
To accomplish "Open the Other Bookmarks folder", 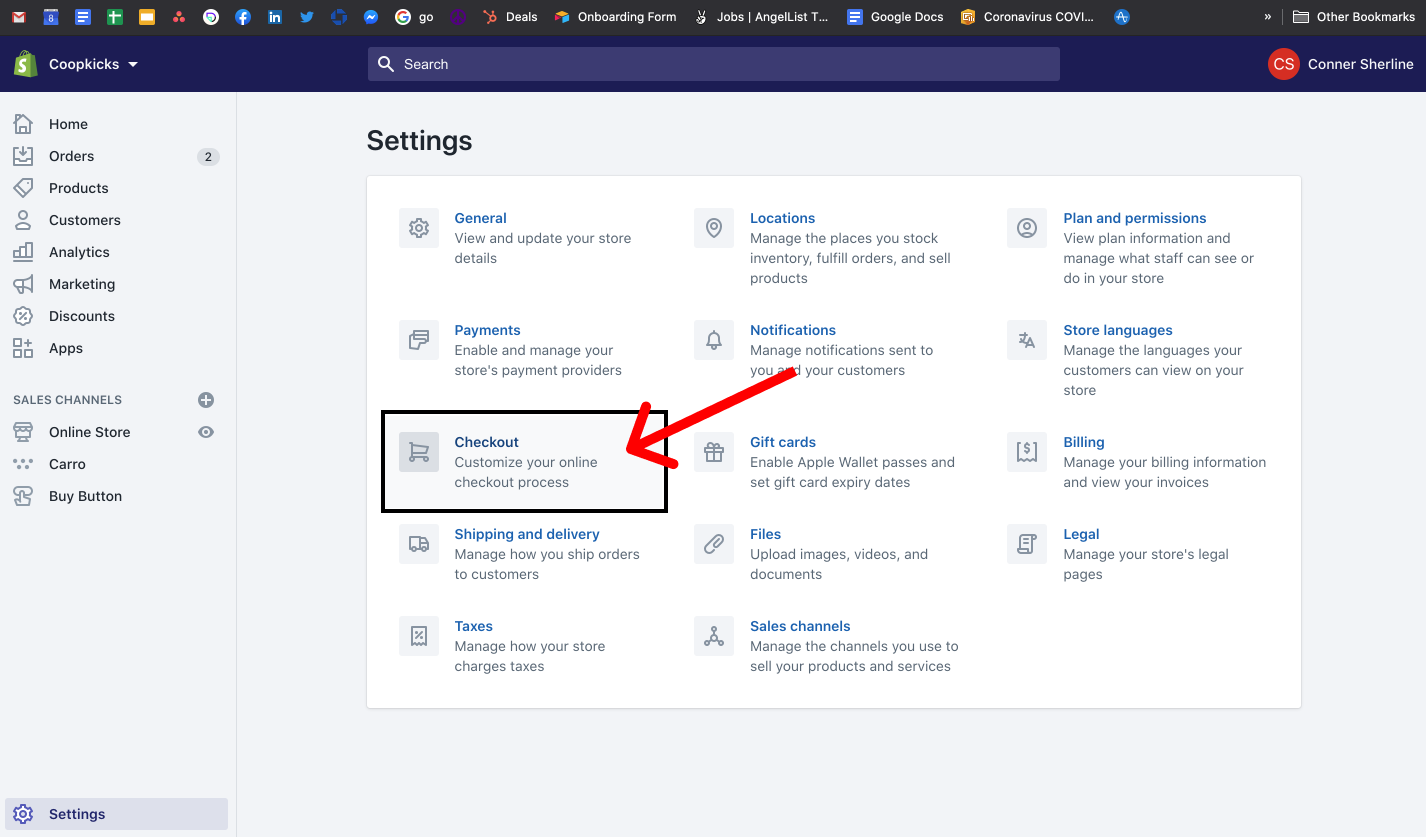I will click(1353, 17).
